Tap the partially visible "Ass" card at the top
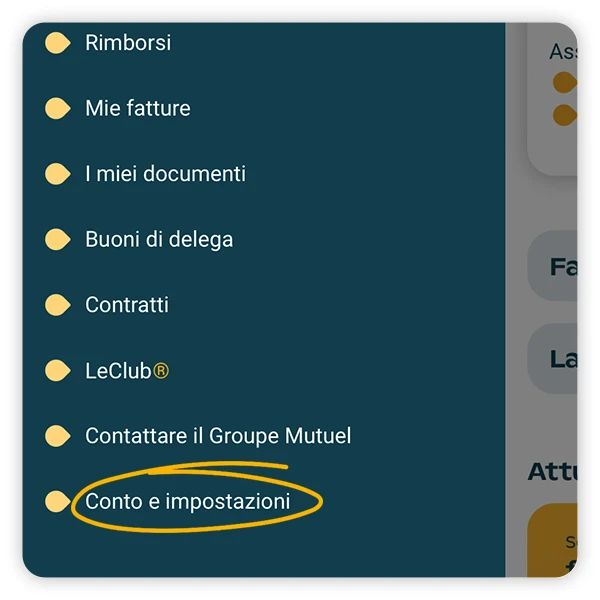This screenshot has width=600, height=600. tap(553, 100)
